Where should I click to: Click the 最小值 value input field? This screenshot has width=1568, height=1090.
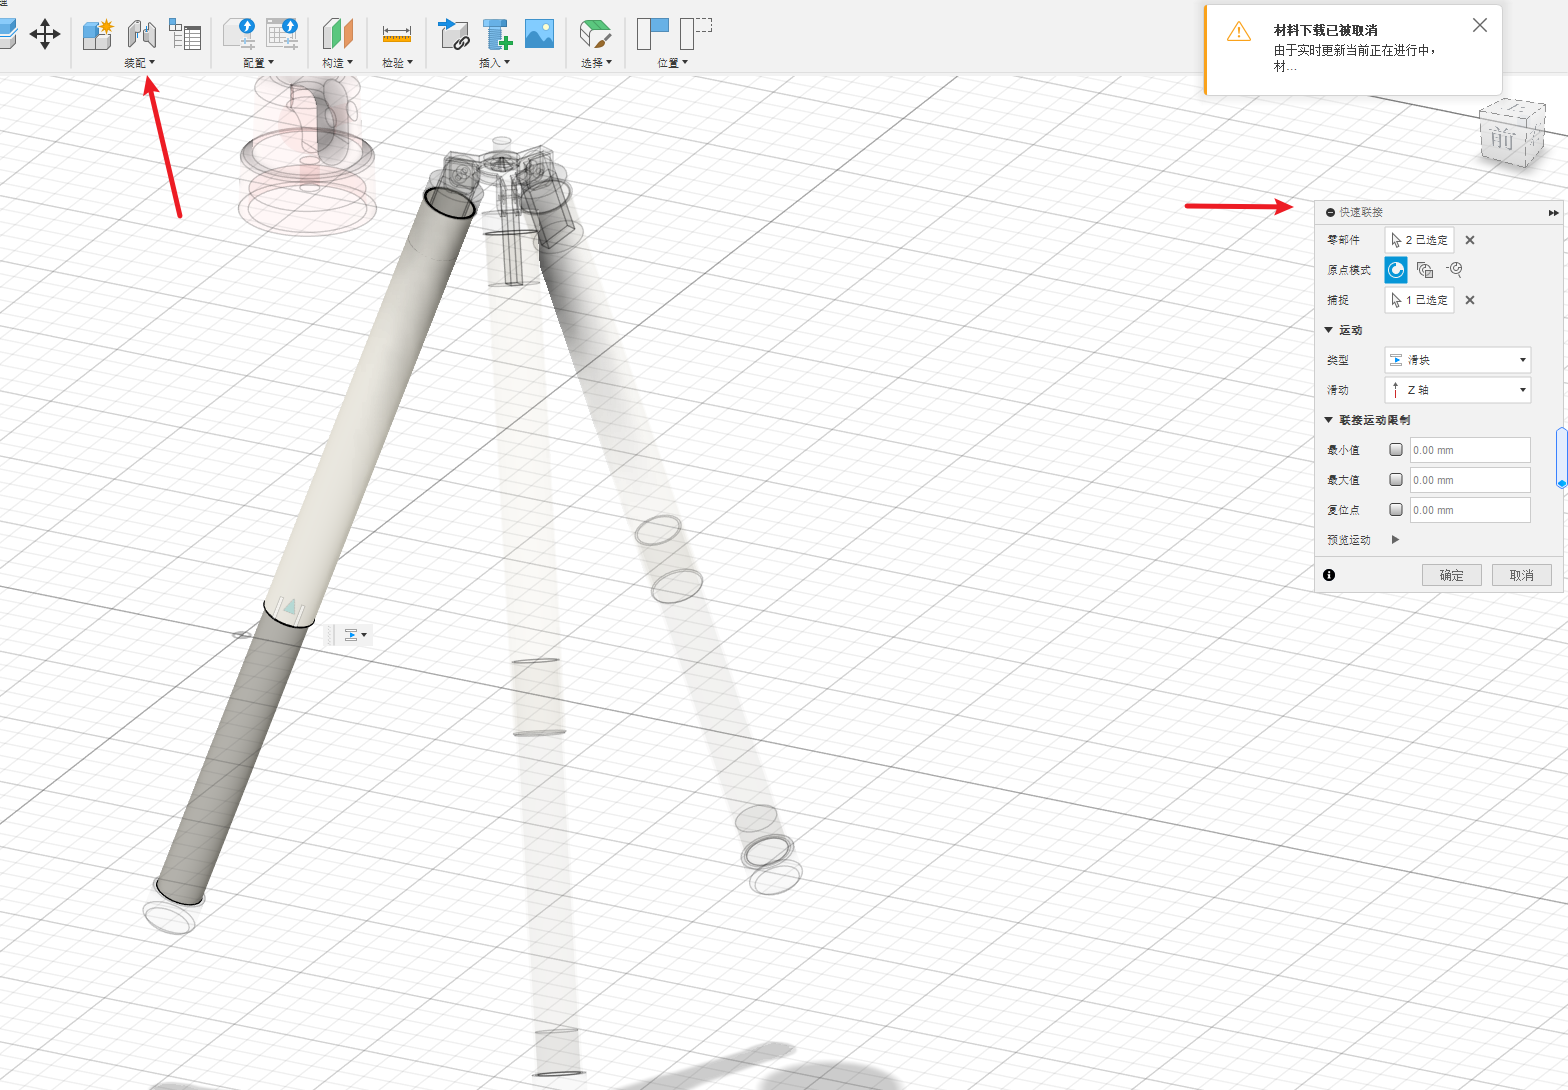click(1469, 450)
